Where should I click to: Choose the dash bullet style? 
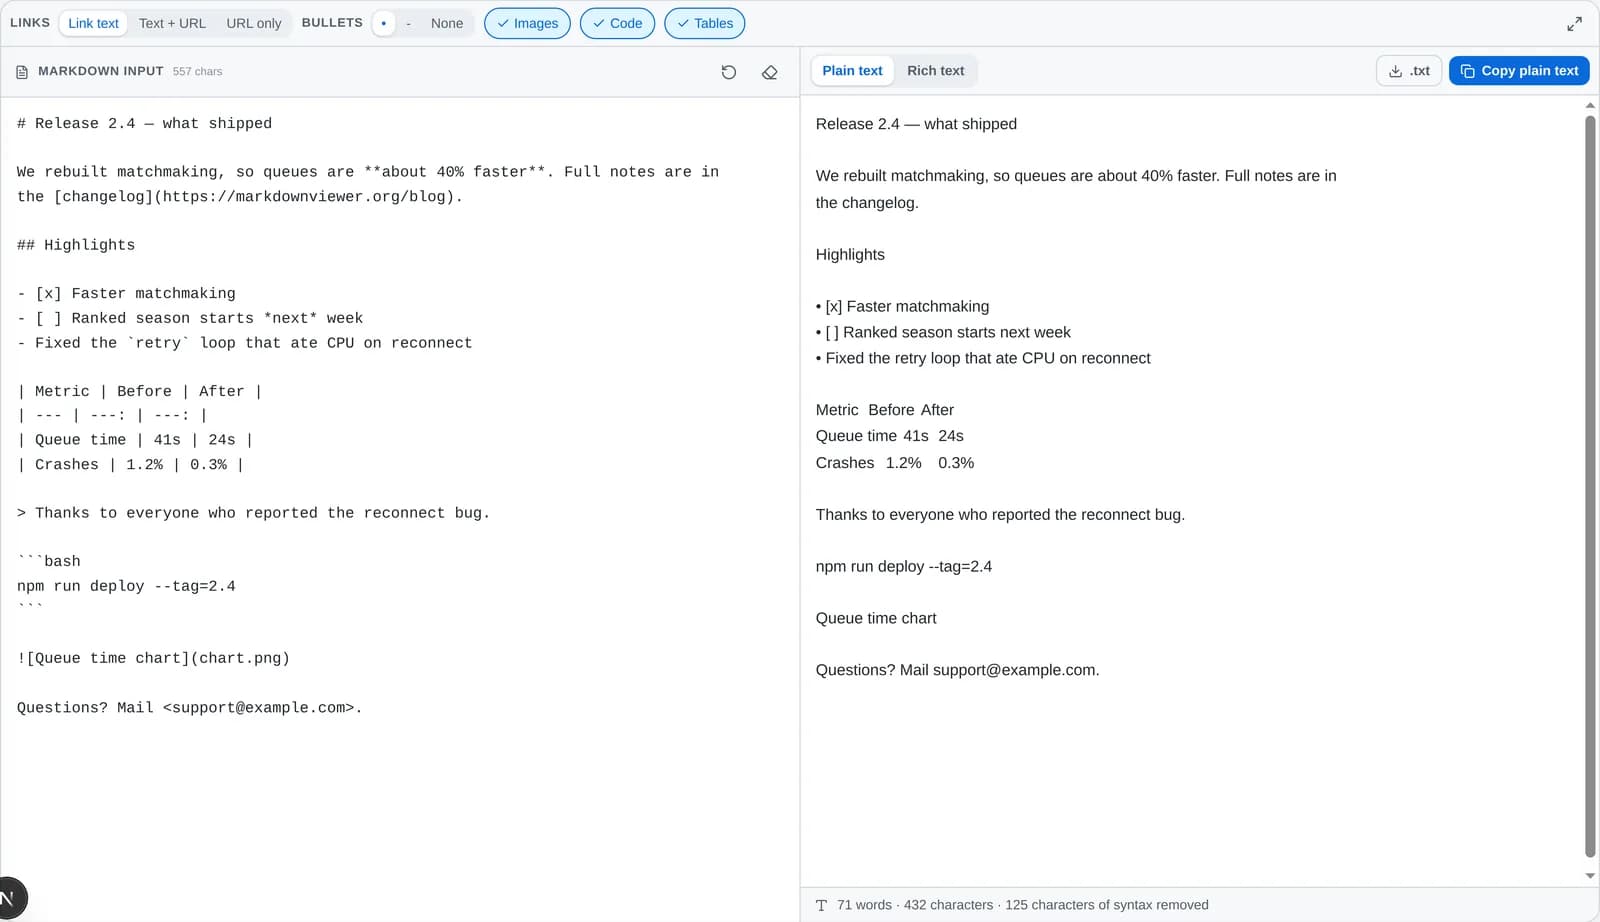[408, 23]
